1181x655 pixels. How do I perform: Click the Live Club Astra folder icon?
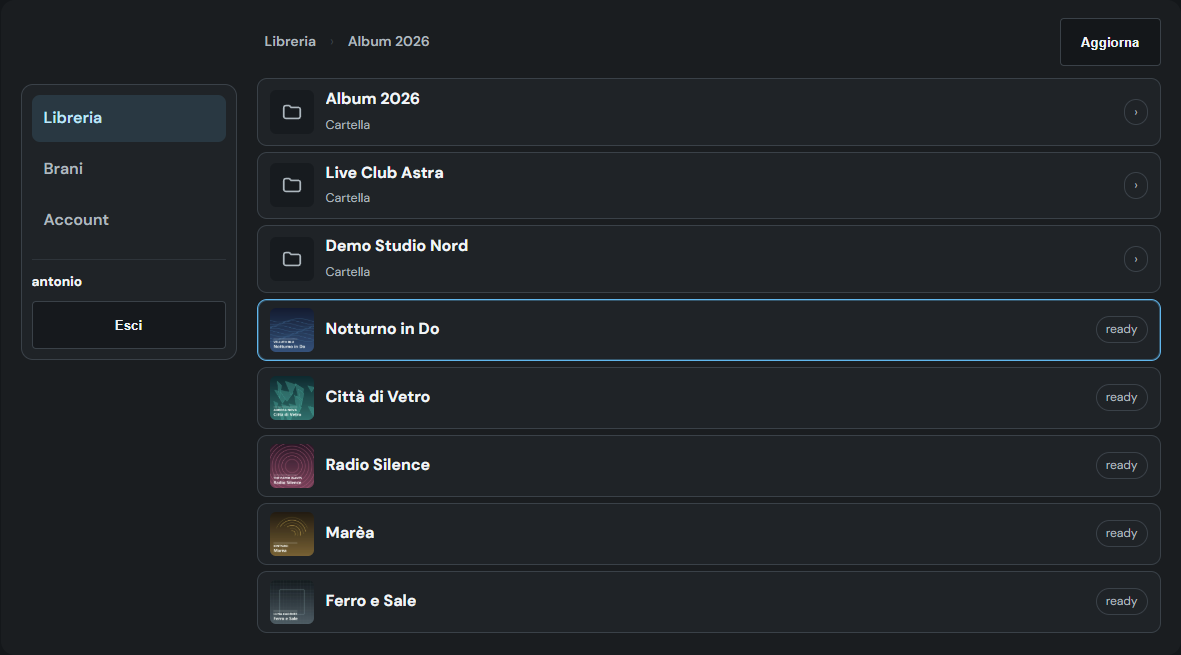click(x=291, y=185)
